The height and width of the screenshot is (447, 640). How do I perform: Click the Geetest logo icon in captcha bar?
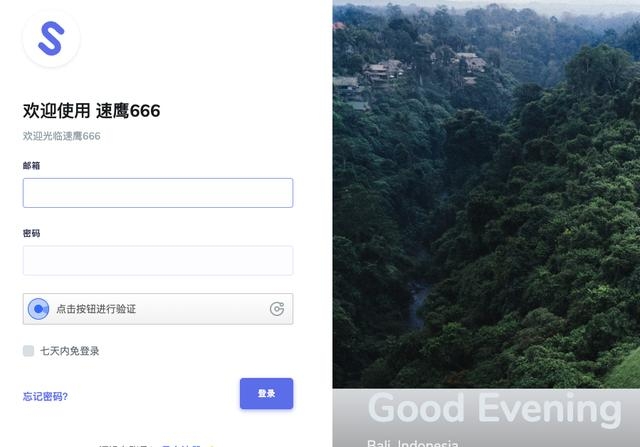tap(277, 309)
